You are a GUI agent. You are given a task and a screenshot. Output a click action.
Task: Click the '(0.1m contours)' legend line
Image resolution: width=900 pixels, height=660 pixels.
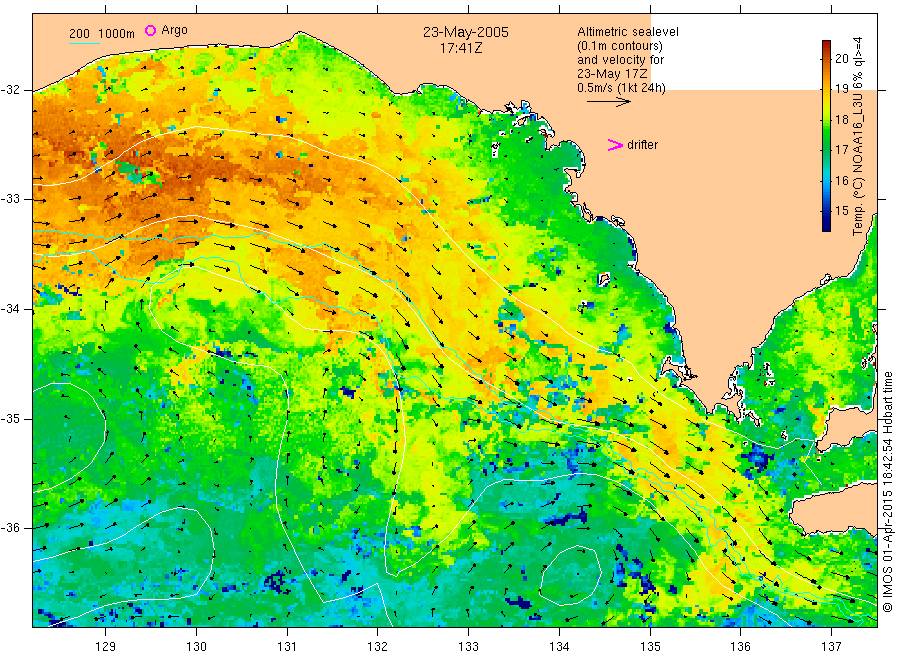coord(620,46)
